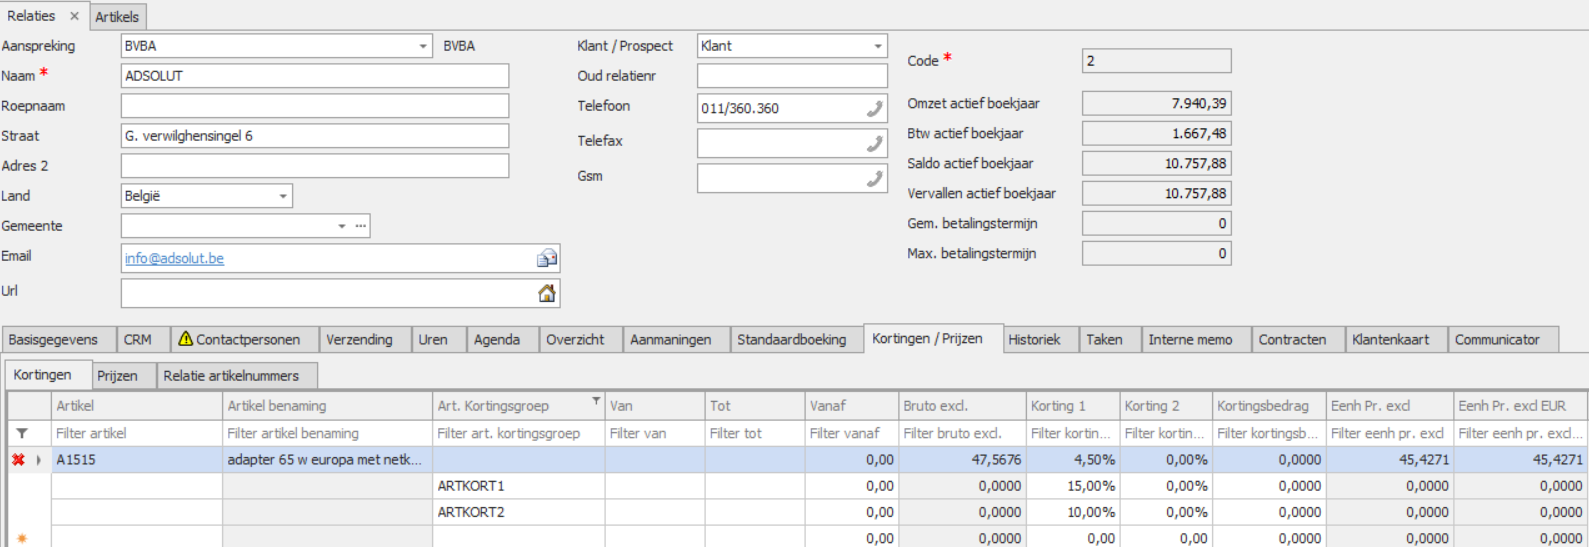Click the phone dial icon in Telefoon field
This screenshot has width=1589, height=547.
pyautogui.click(x=875, y=108)
